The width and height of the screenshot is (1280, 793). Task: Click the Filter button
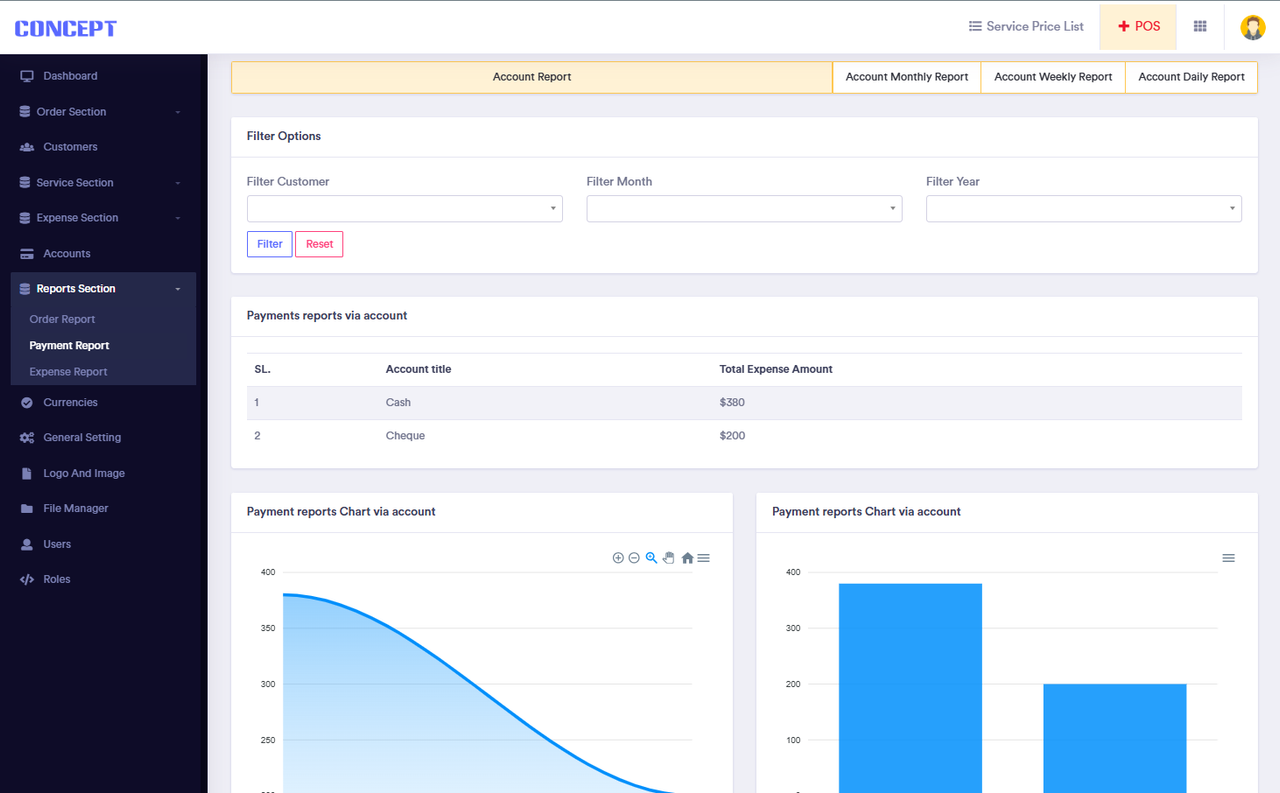pos(270,244)
